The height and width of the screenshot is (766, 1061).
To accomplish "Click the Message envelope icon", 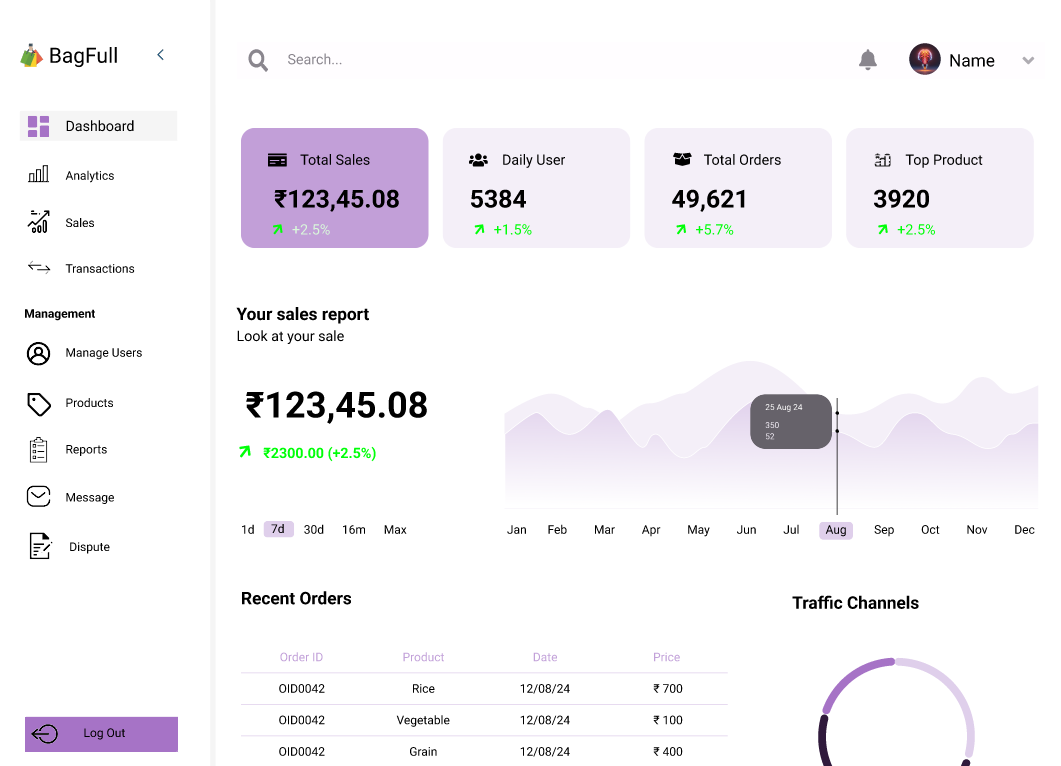I will pos(39,497).
